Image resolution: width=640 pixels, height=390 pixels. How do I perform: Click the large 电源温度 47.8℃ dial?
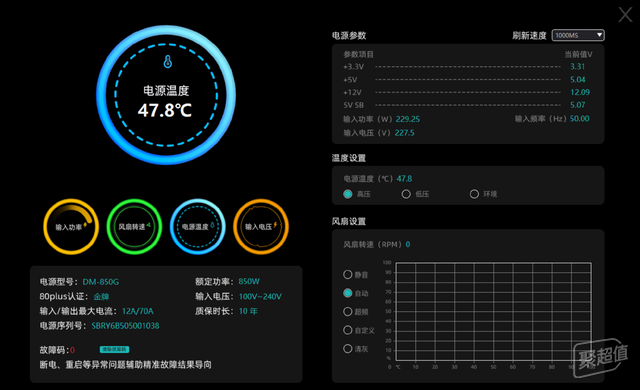click(x=166, y=95)
